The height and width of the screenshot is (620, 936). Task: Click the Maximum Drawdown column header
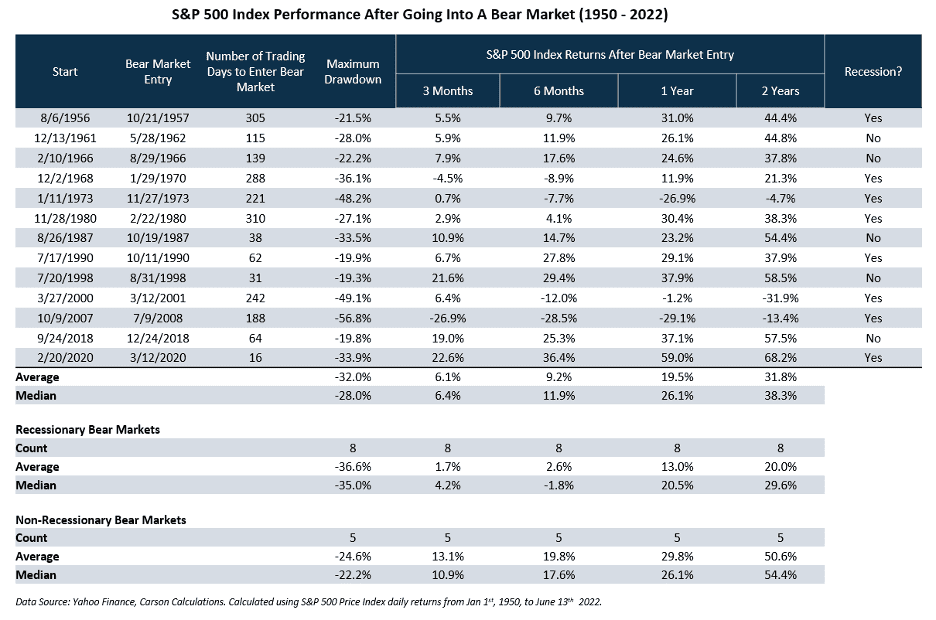(354, 71)
